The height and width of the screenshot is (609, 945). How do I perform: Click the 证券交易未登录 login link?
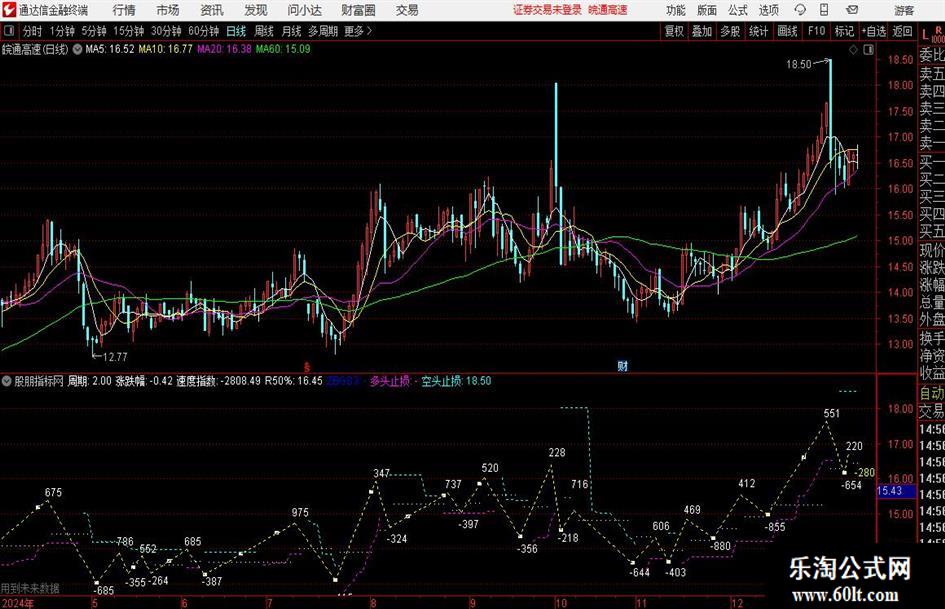pos(547,10)
